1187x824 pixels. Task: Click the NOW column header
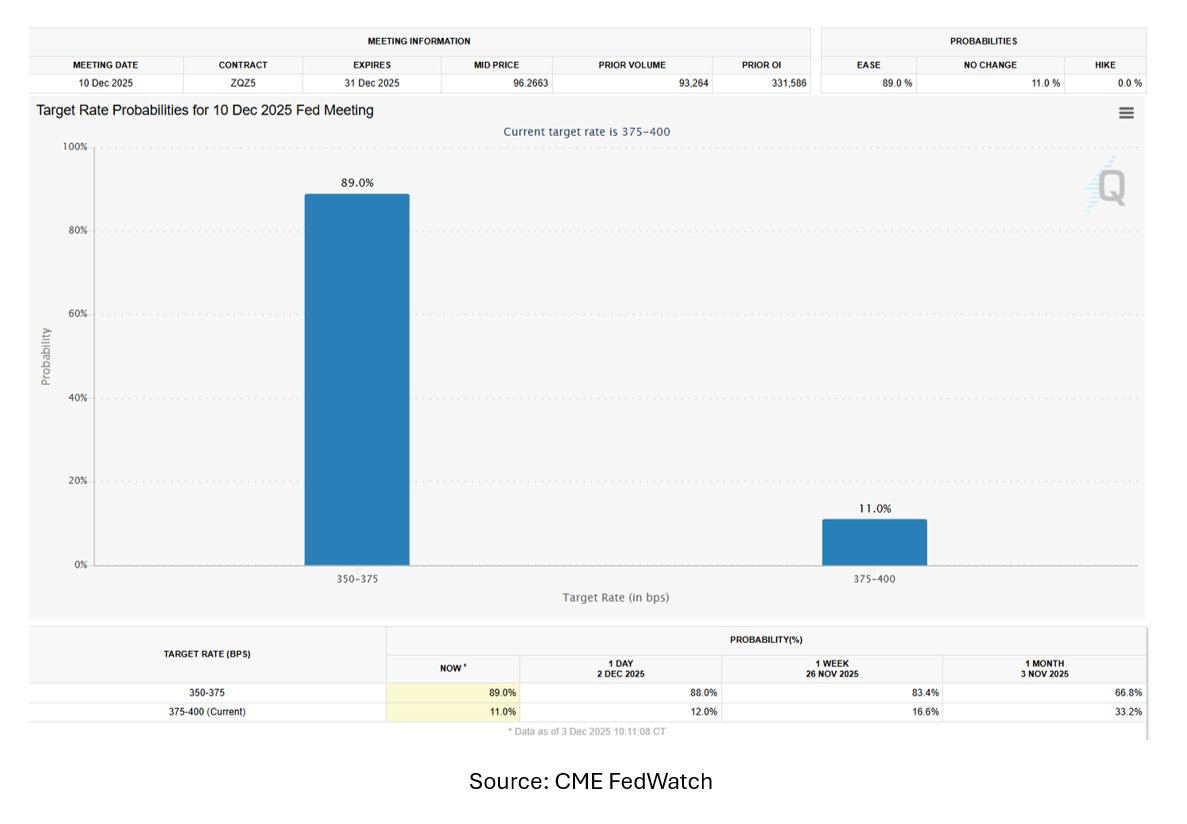click(453, 668)
